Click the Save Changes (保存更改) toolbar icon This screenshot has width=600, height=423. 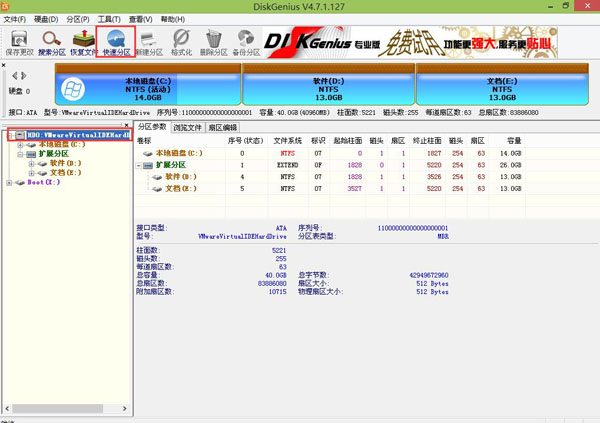point(20,41)
